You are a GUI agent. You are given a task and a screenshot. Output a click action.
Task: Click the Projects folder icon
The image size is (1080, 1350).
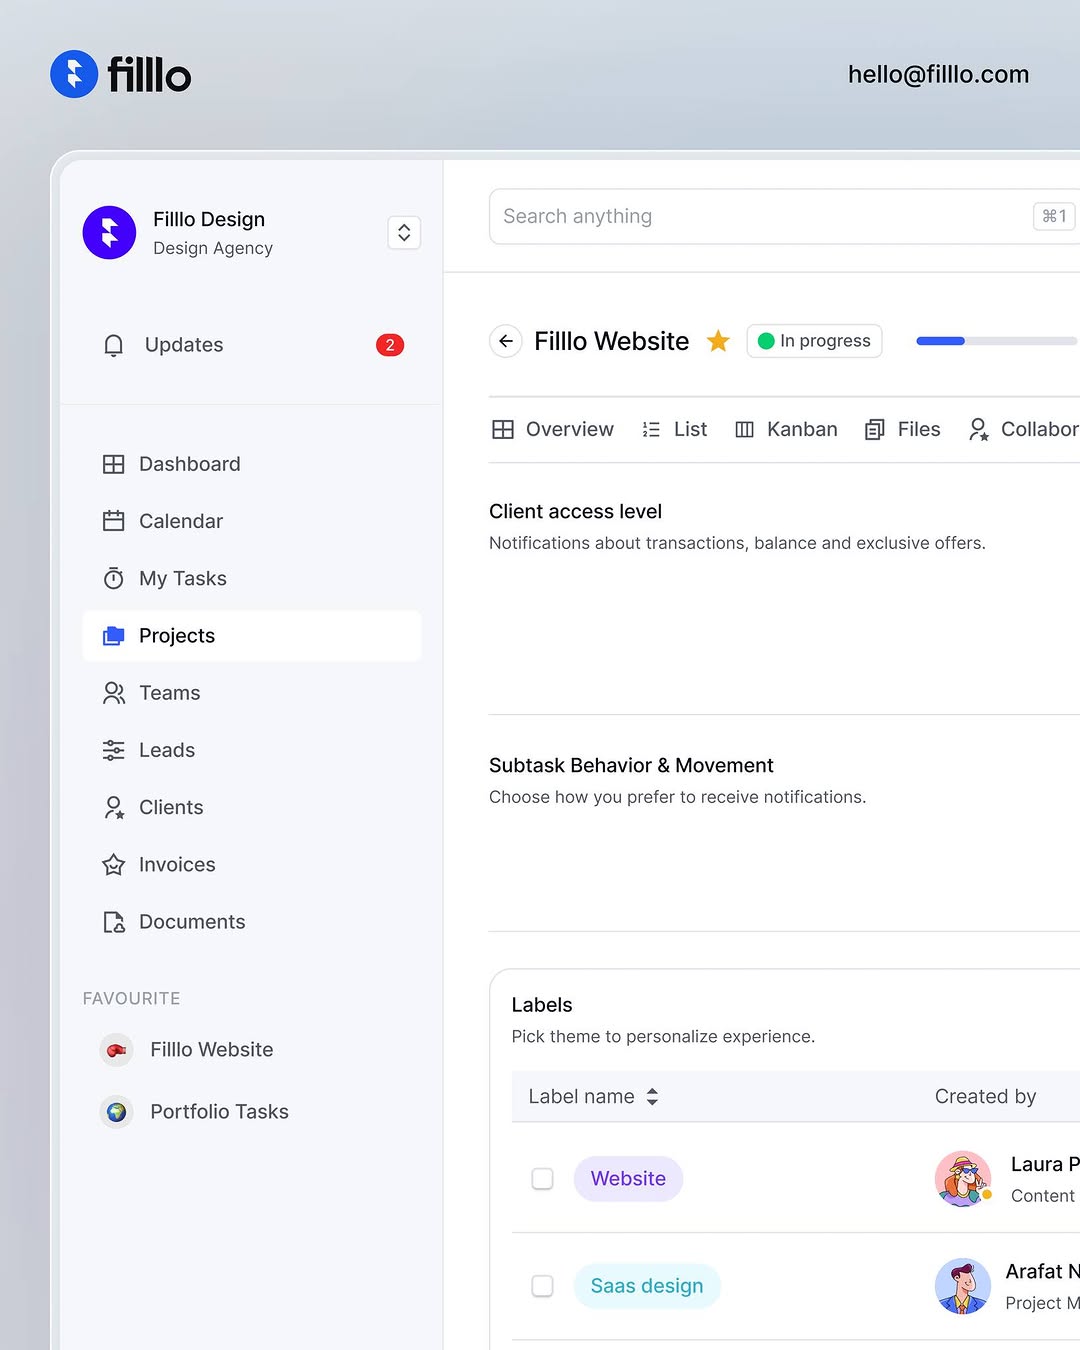click(x=114, y=636)
